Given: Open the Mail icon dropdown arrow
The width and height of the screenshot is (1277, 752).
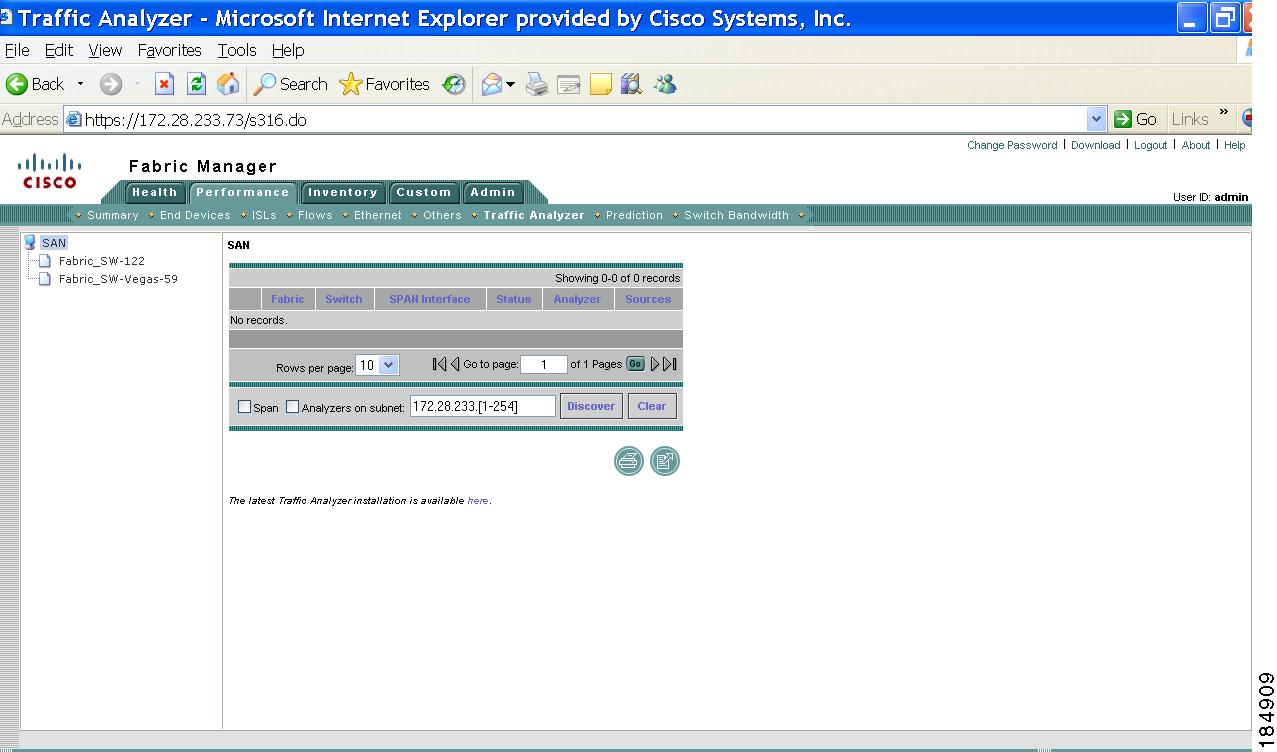Looking at the screenshot, I should click(510, 85).
